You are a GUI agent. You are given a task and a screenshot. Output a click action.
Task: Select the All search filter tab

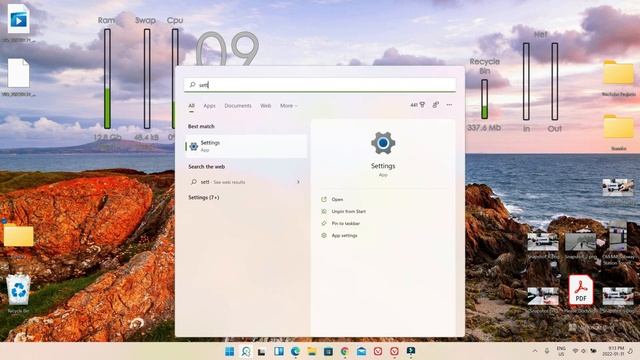tap(191, 106)
